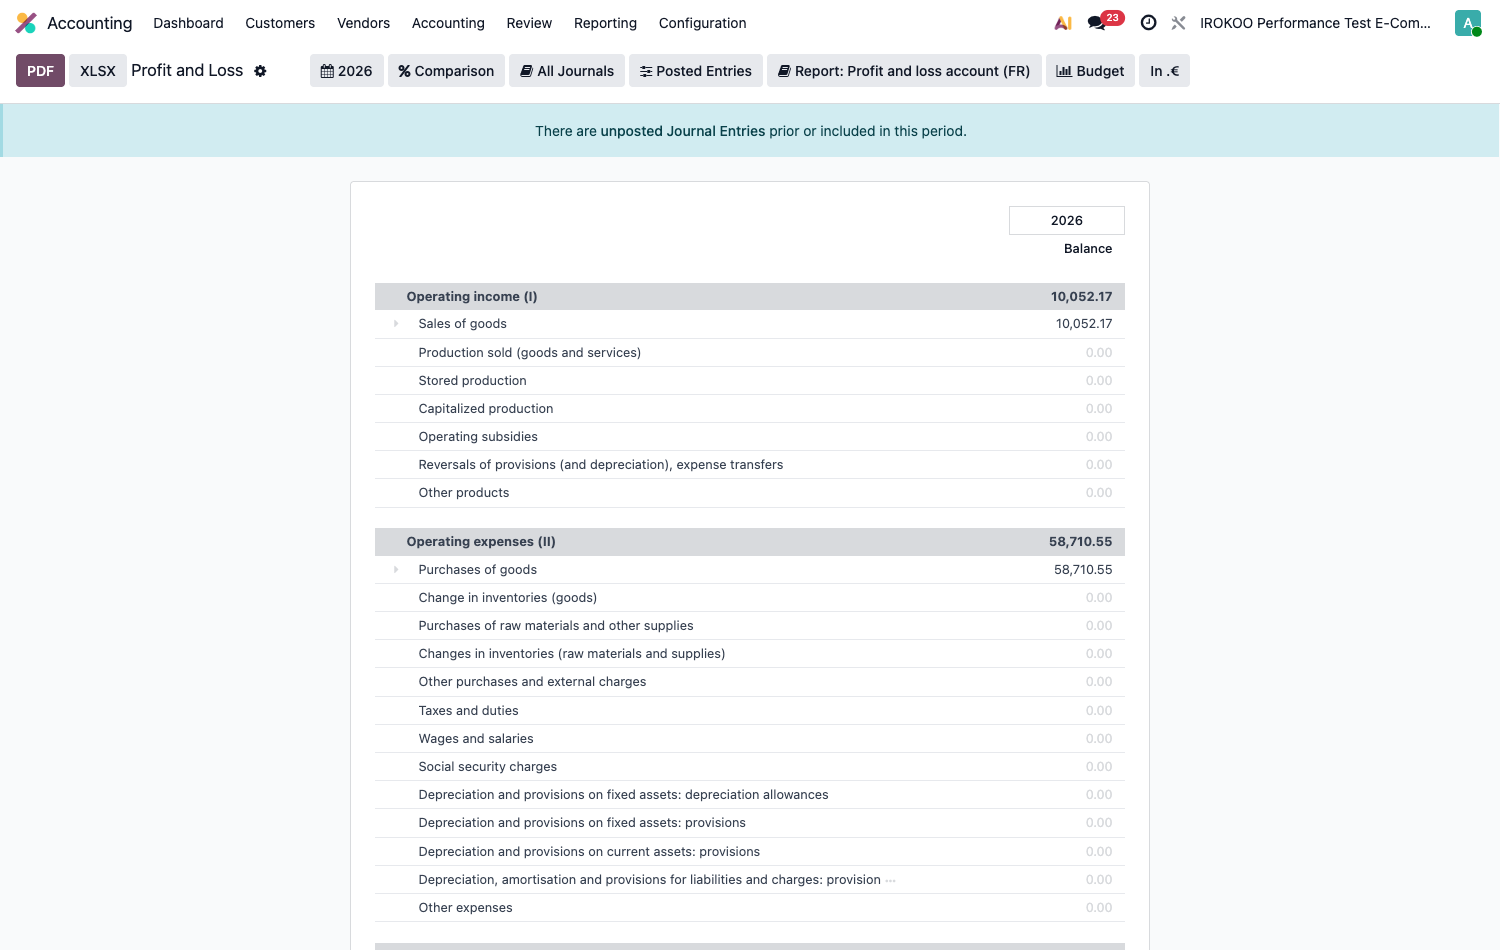Open the user avatar menu

point(1467,23)
